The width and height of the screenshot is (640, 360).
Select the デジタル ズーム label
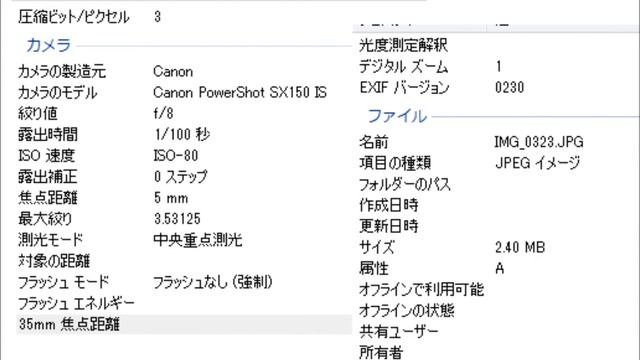coord(403,67)
